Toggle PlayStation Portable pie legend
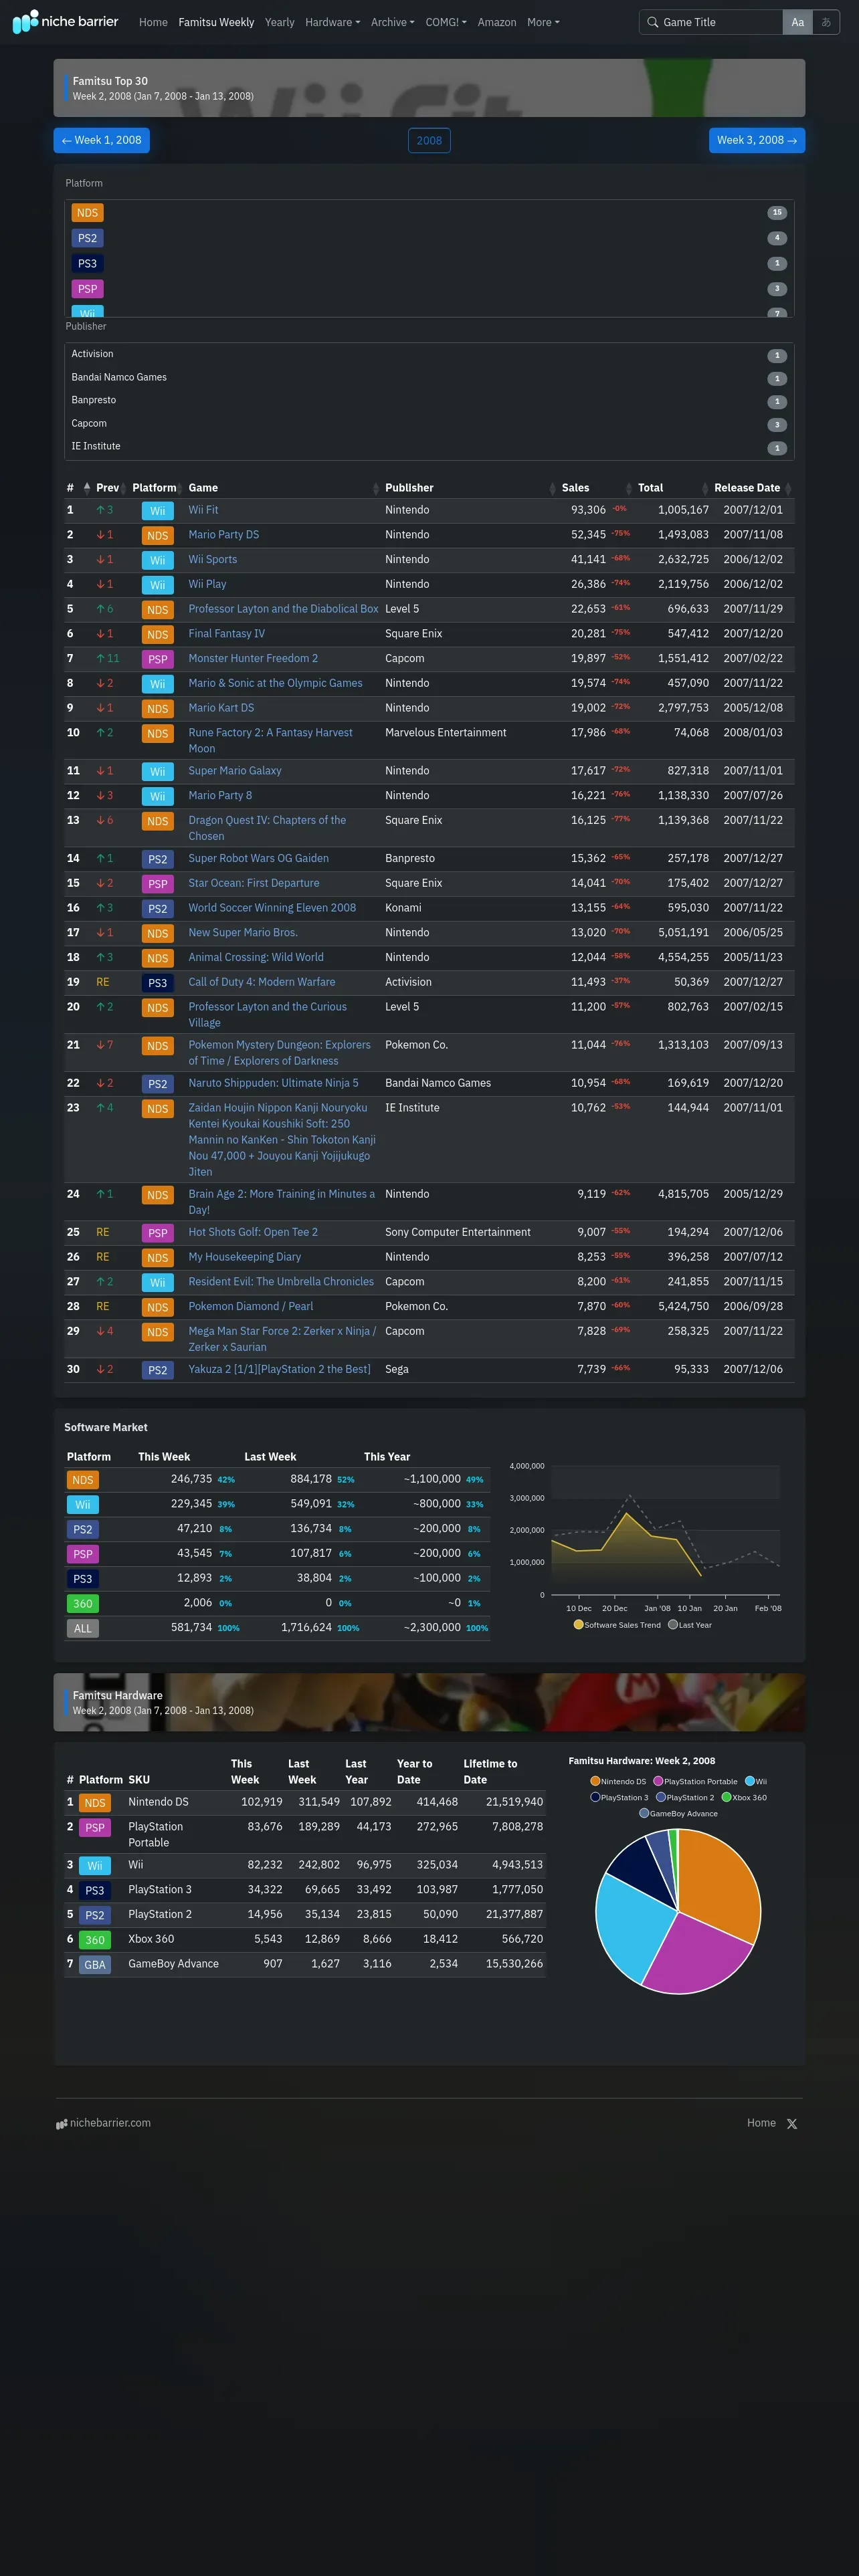This screenshot has width=859, height=2576. tap(695, 1781)
